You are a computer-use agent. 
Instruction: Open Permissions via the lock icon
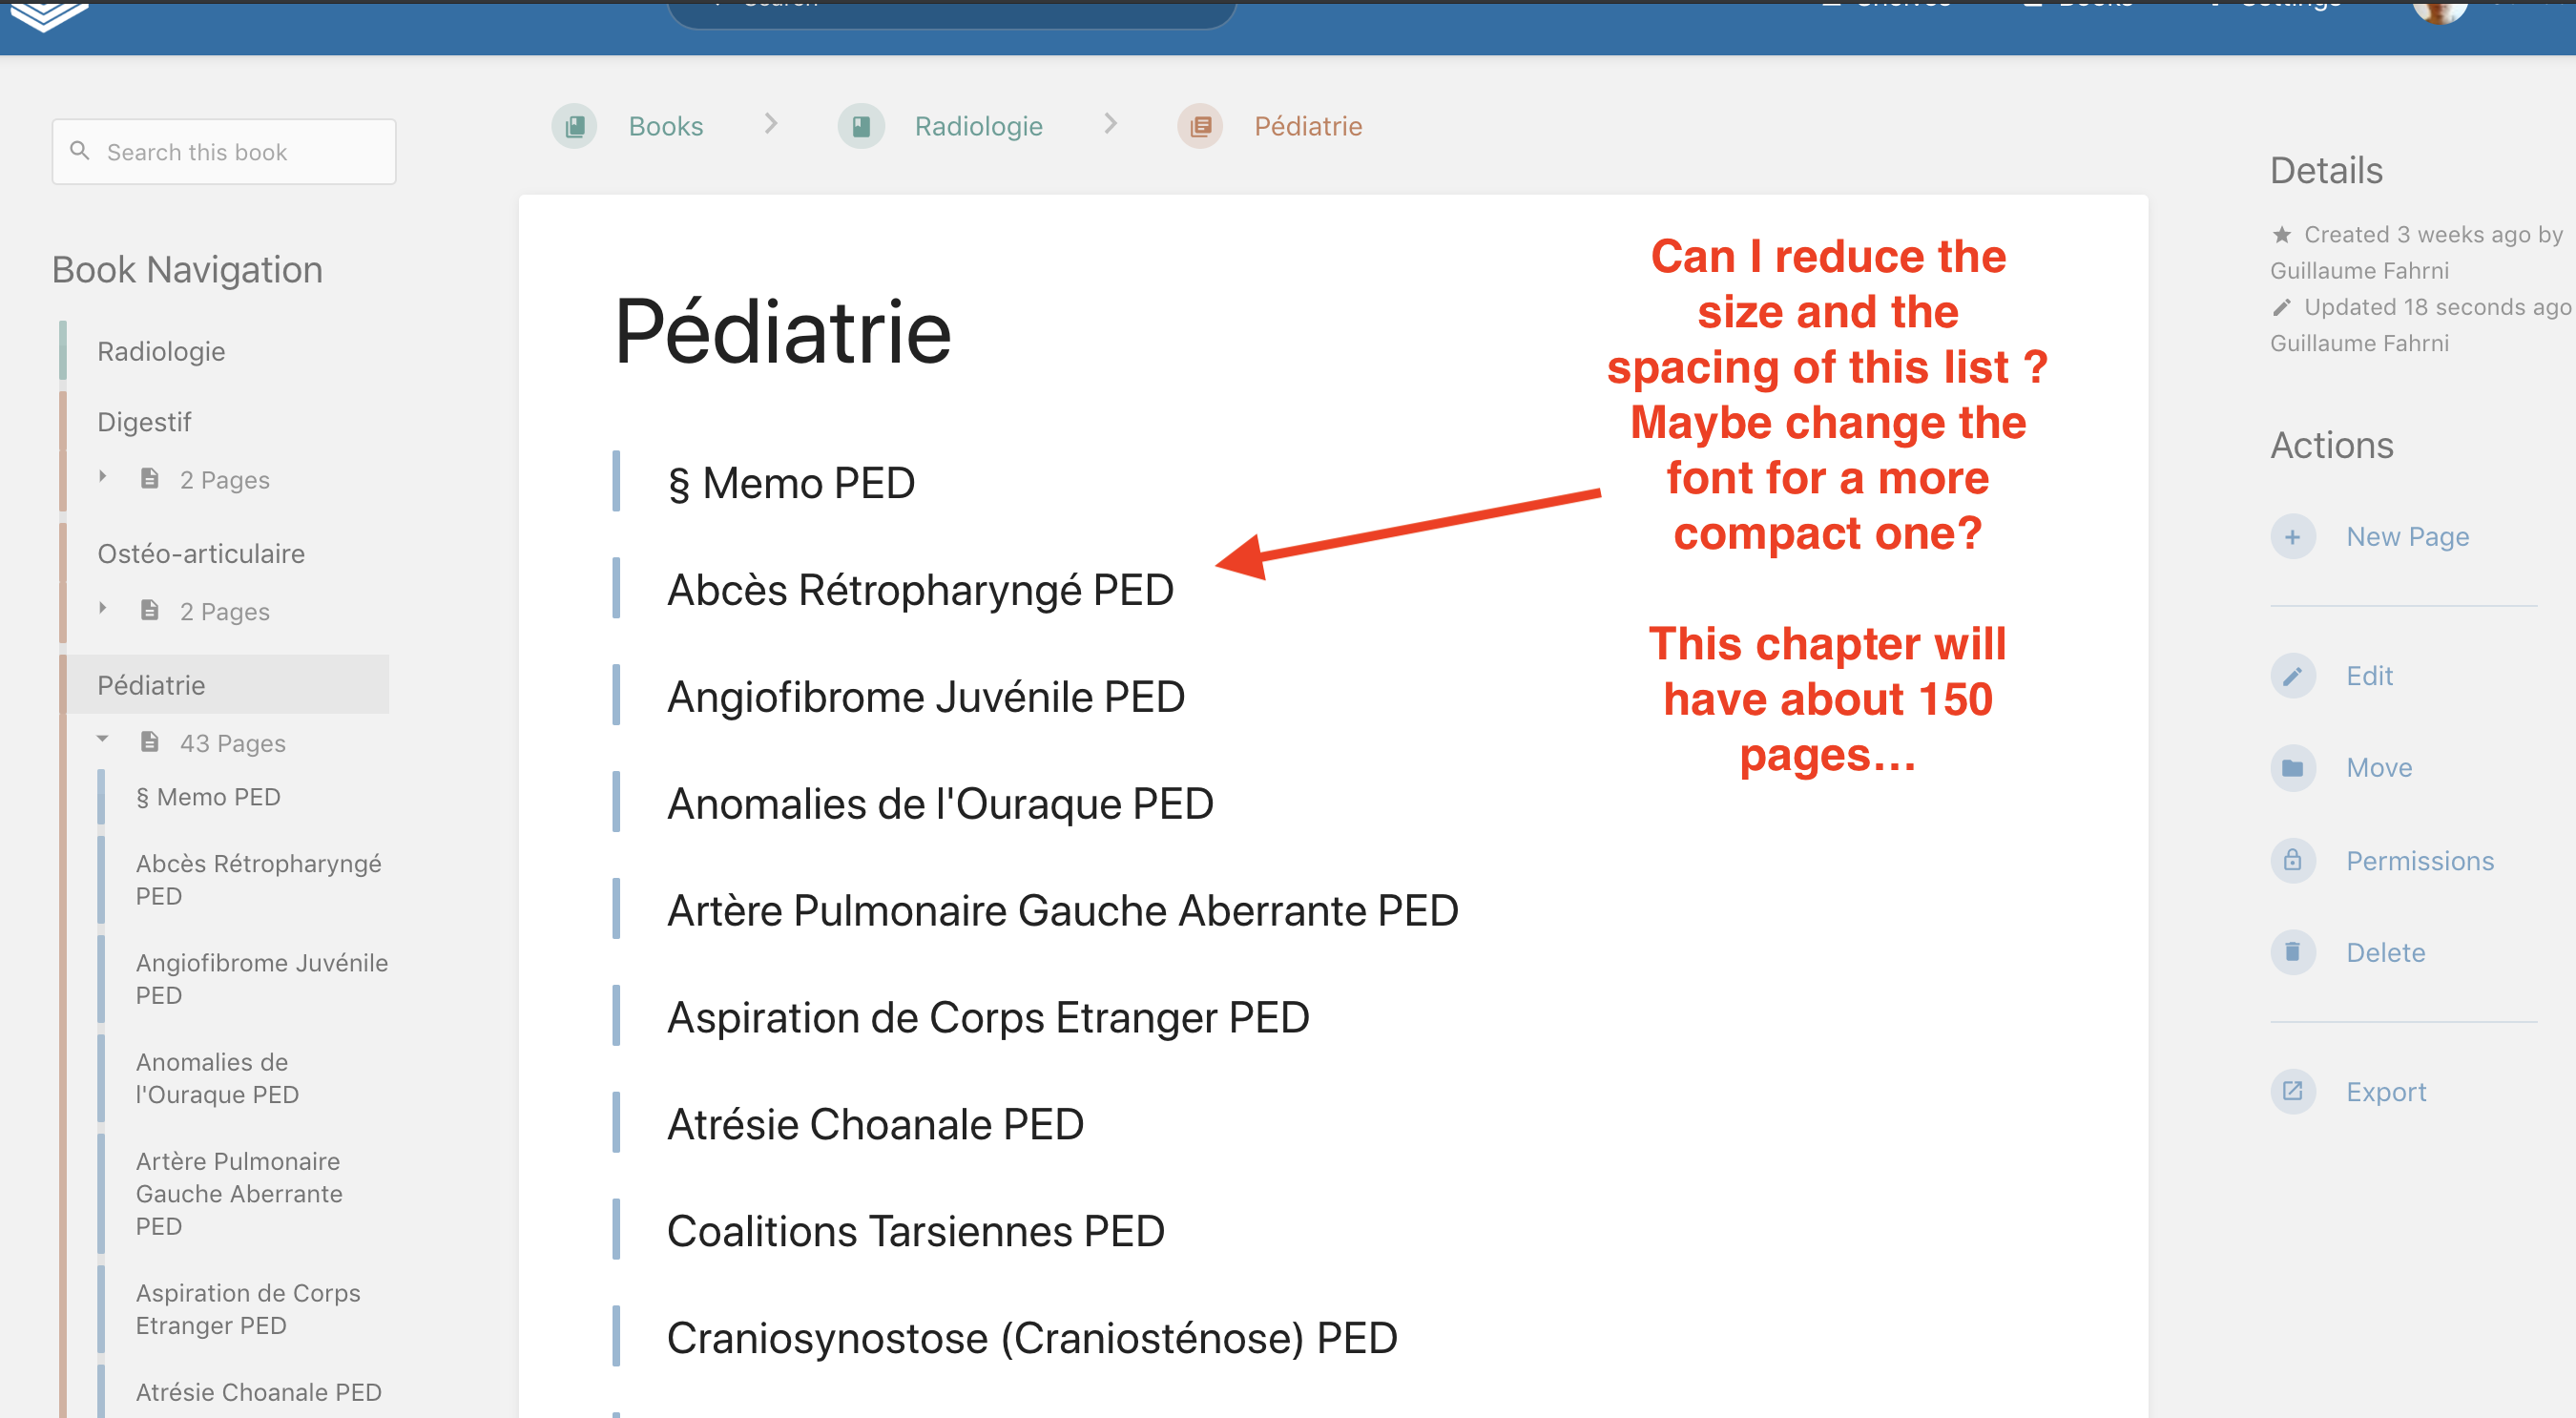2293,860
